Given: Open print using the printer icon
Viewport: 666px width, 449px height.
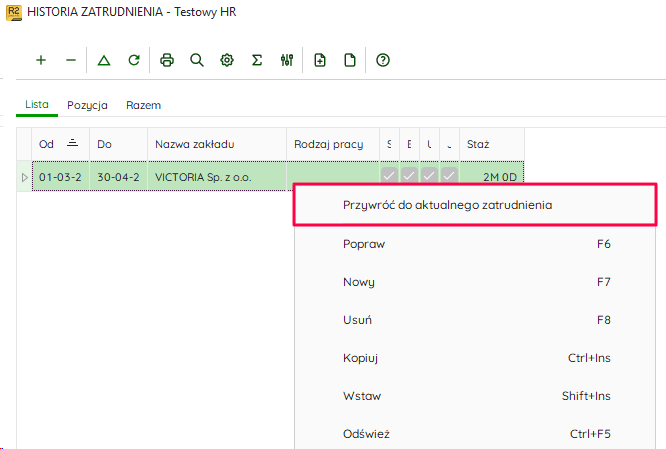Looking at the screenshot, I should 167,60.
